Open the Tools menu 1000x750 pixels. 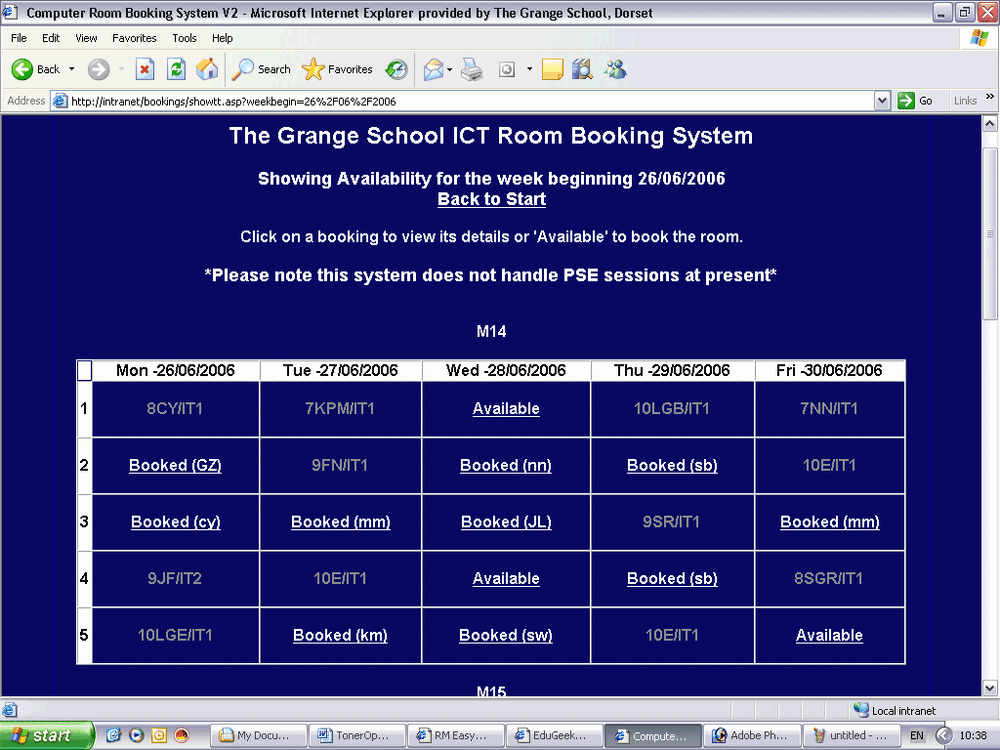(184, 38)
